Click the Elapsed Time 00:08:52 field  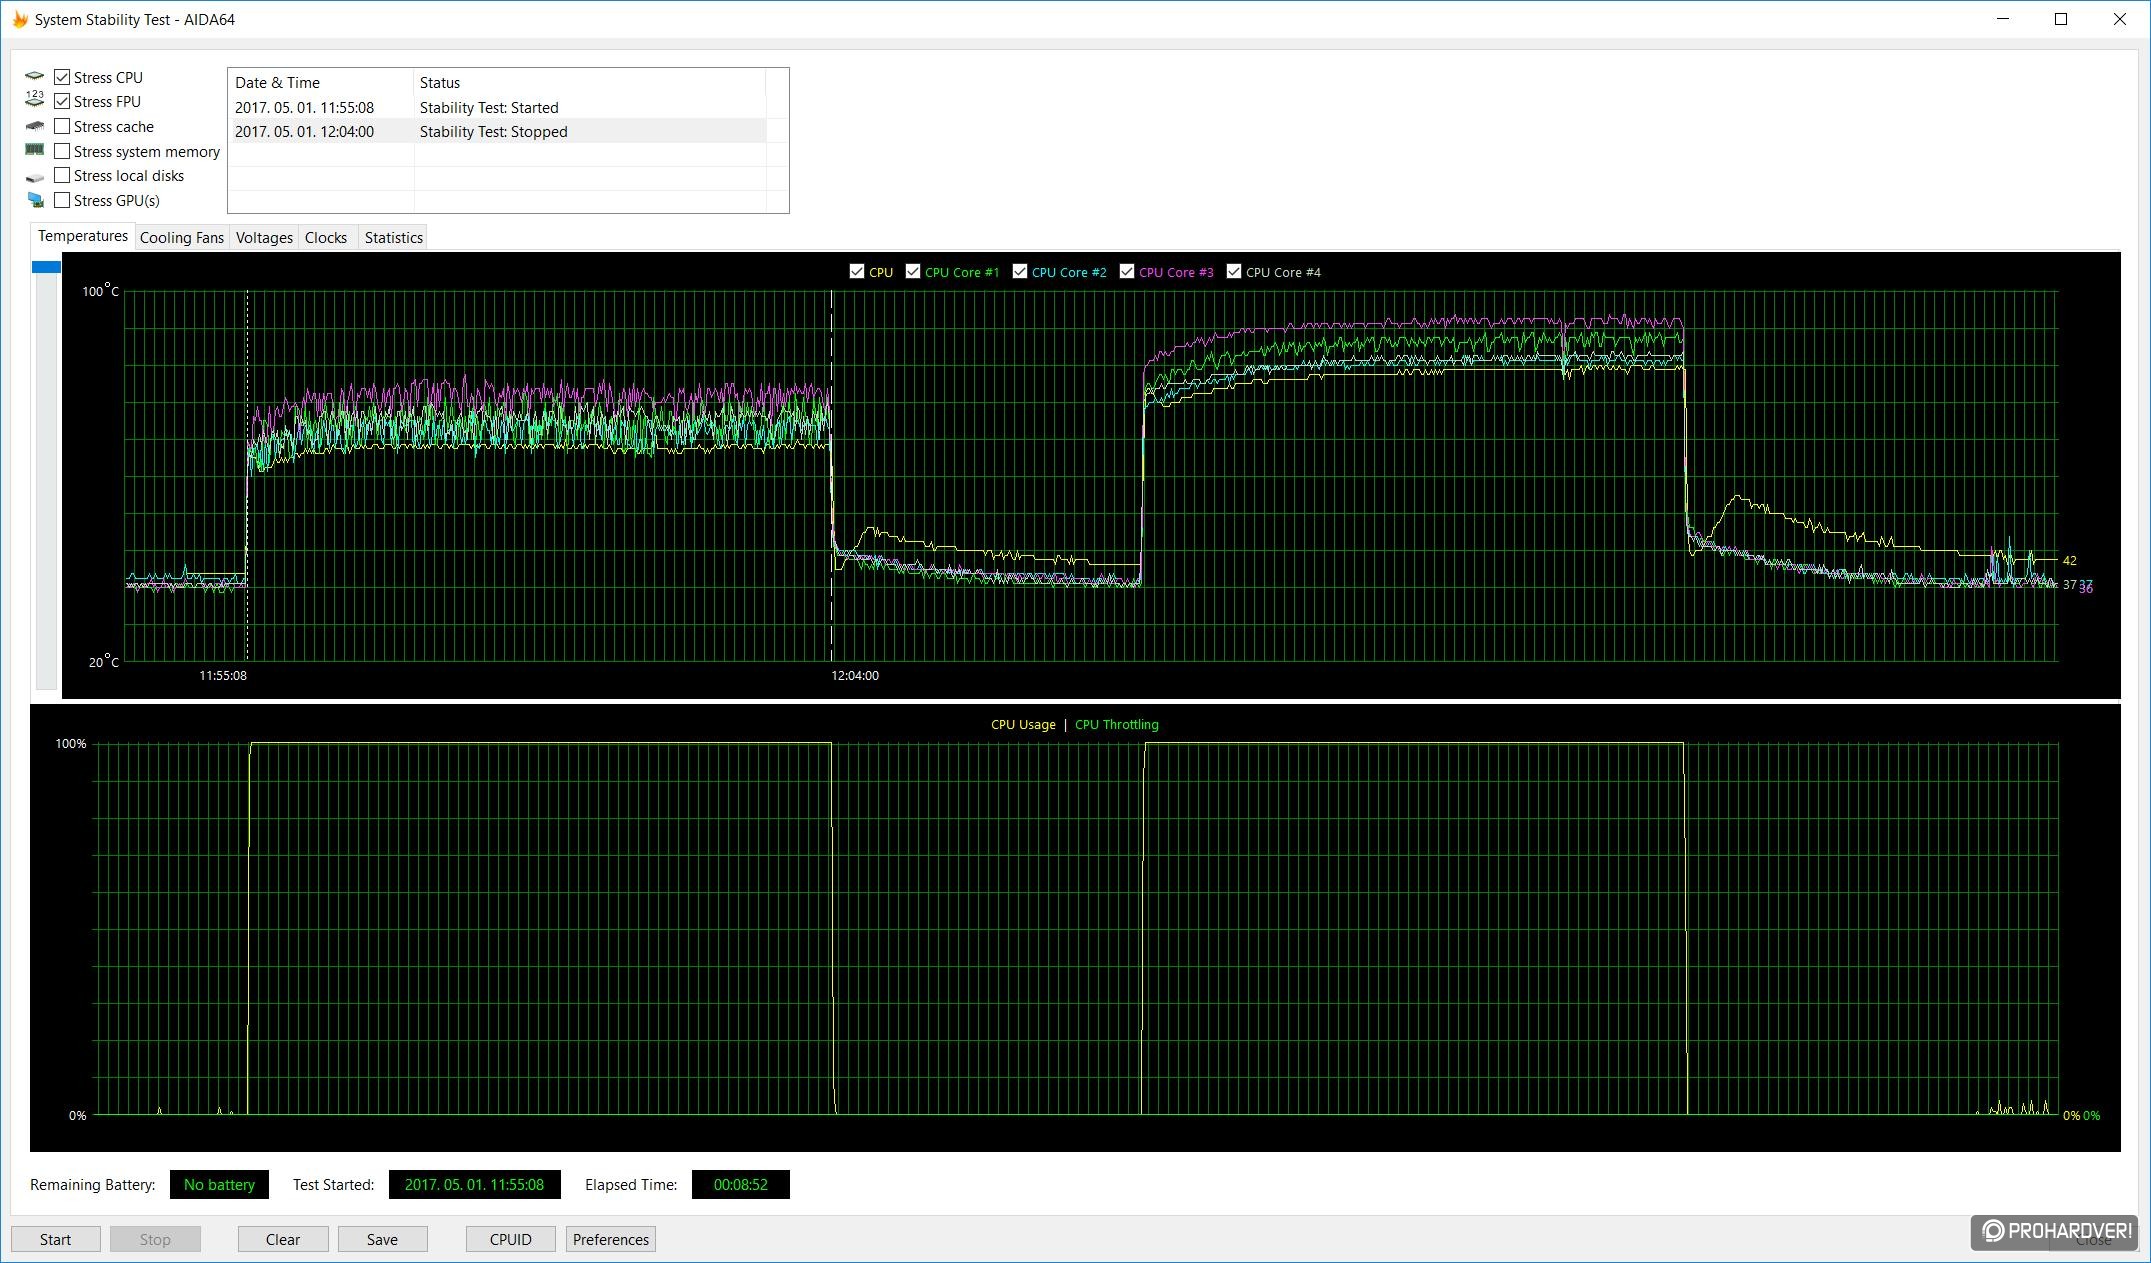(741, 1185)
